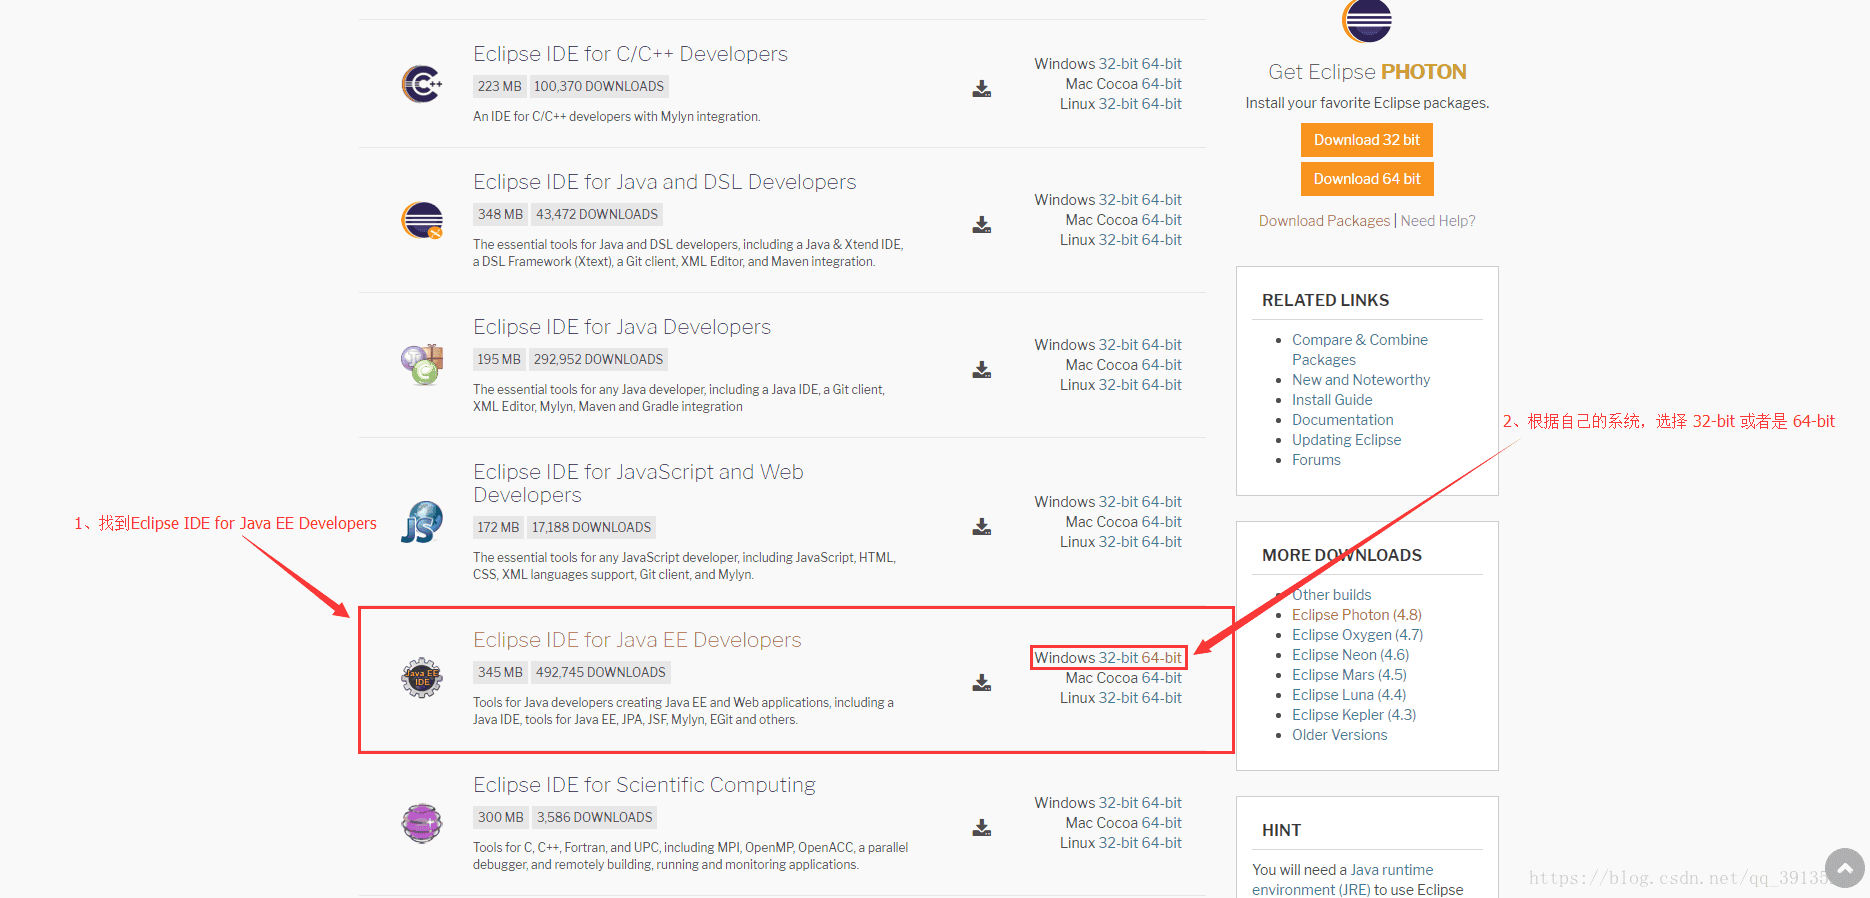The width and height of the screenshot is (1870, 898).
Task: Open Eclipse IDE for Java and DSL Developers title
Action: pyautogui.click(x=665, y=182)
